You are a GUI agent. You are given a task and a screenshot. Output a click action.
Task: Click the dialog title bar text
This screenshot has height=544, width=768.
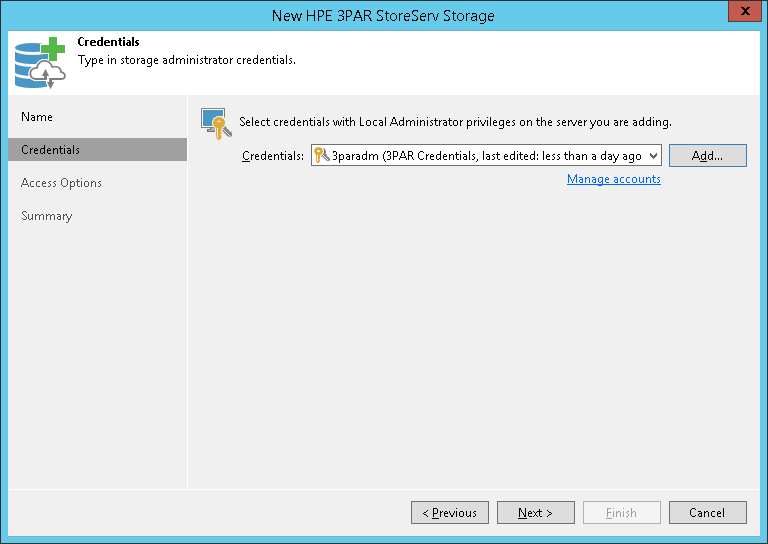tap(384, 15)
